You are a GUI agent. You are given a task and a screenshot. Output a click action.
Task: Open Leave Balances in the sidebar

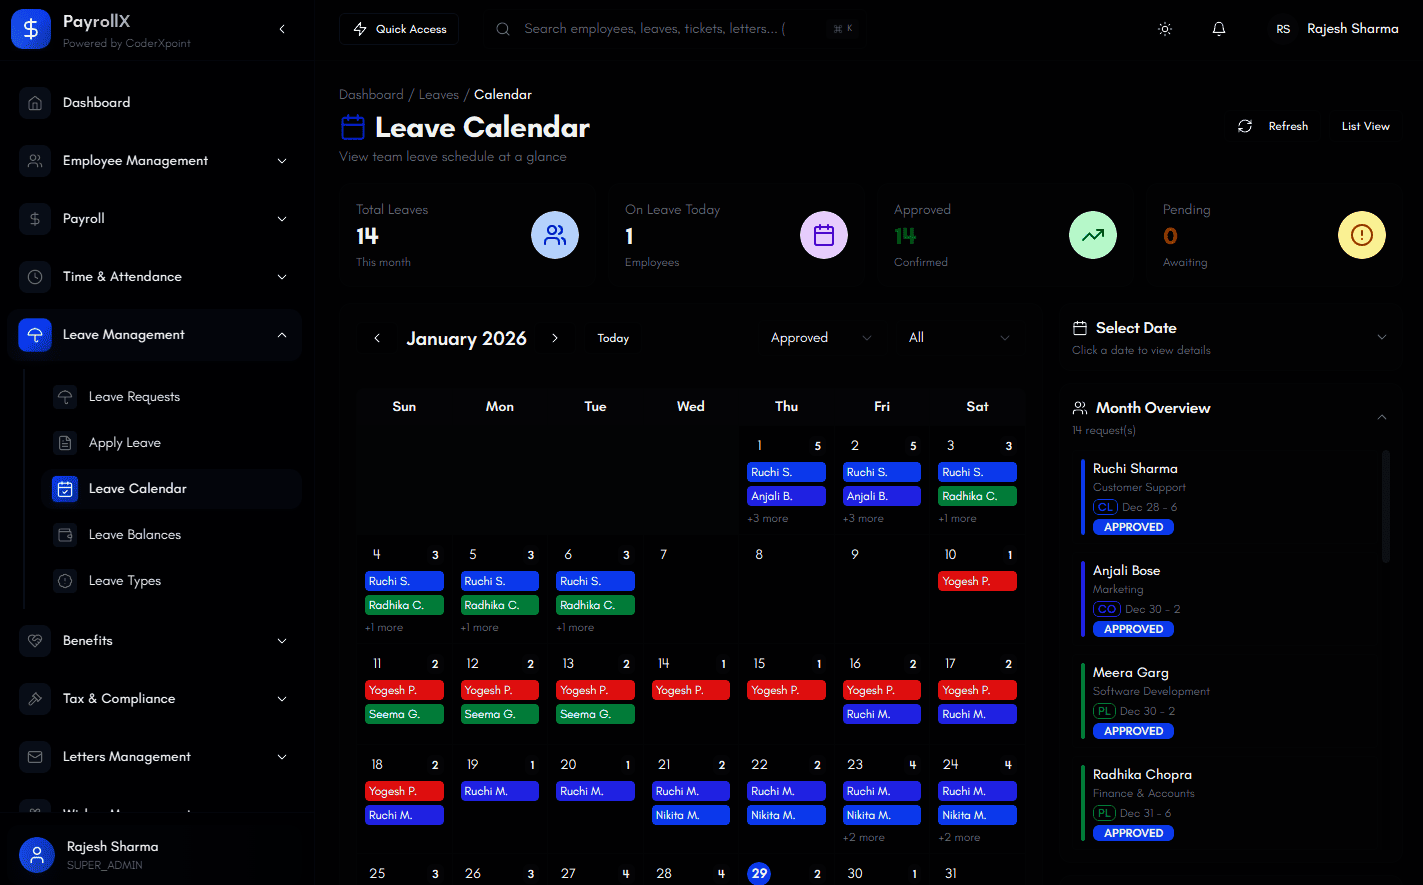(x=135, y=535)
